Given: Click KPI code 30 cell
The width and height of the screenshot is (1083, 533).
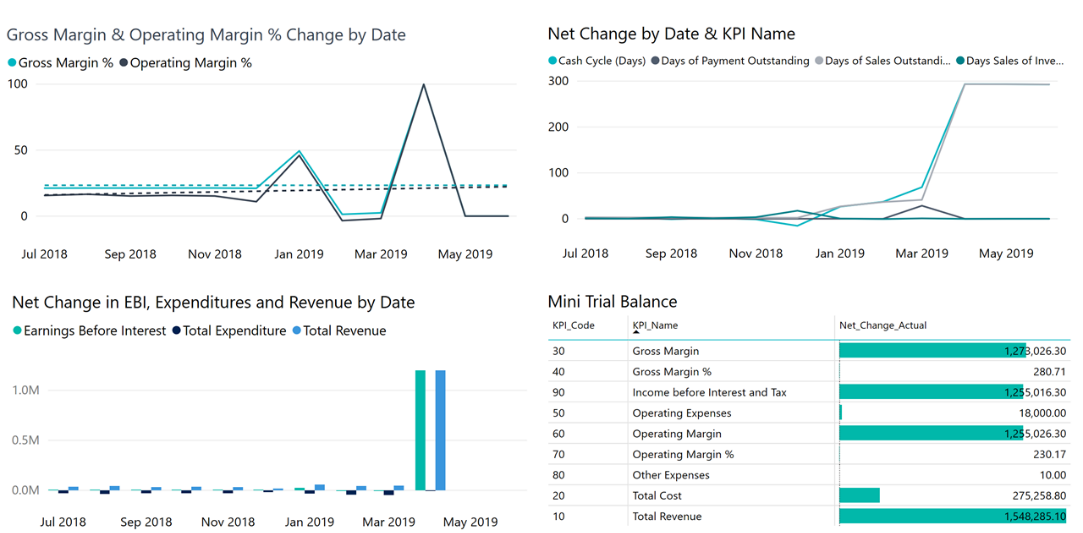Looking at the screenshot, I should [588, 351].
